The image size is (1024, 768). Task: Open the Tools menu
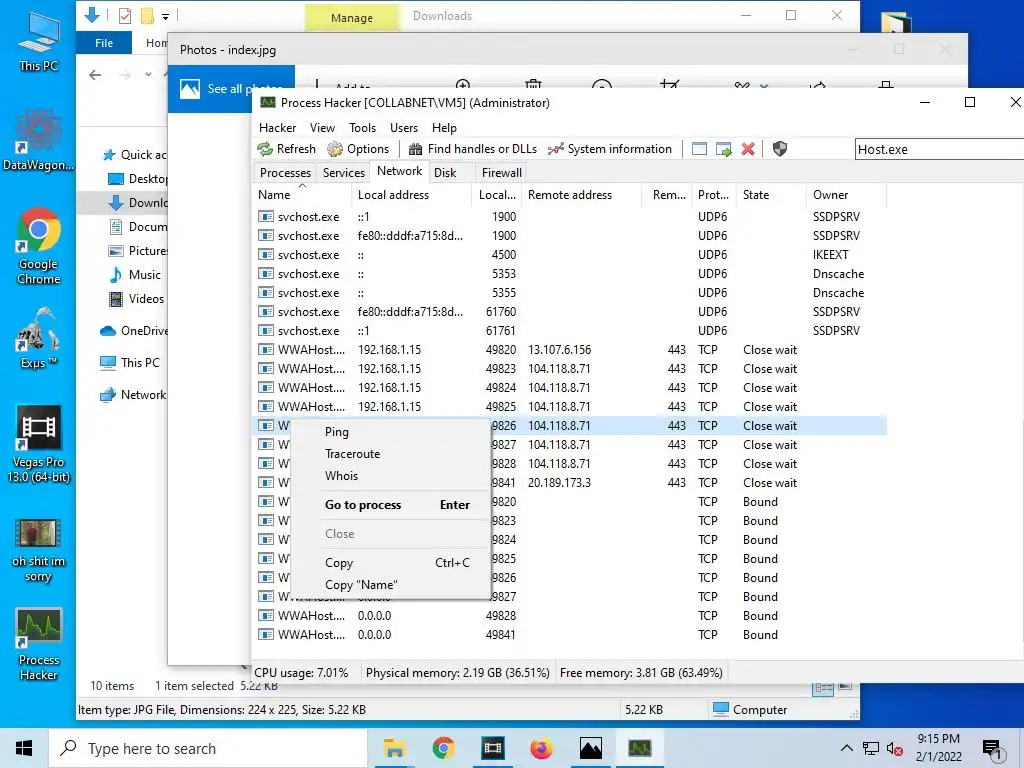click(362, 128)
